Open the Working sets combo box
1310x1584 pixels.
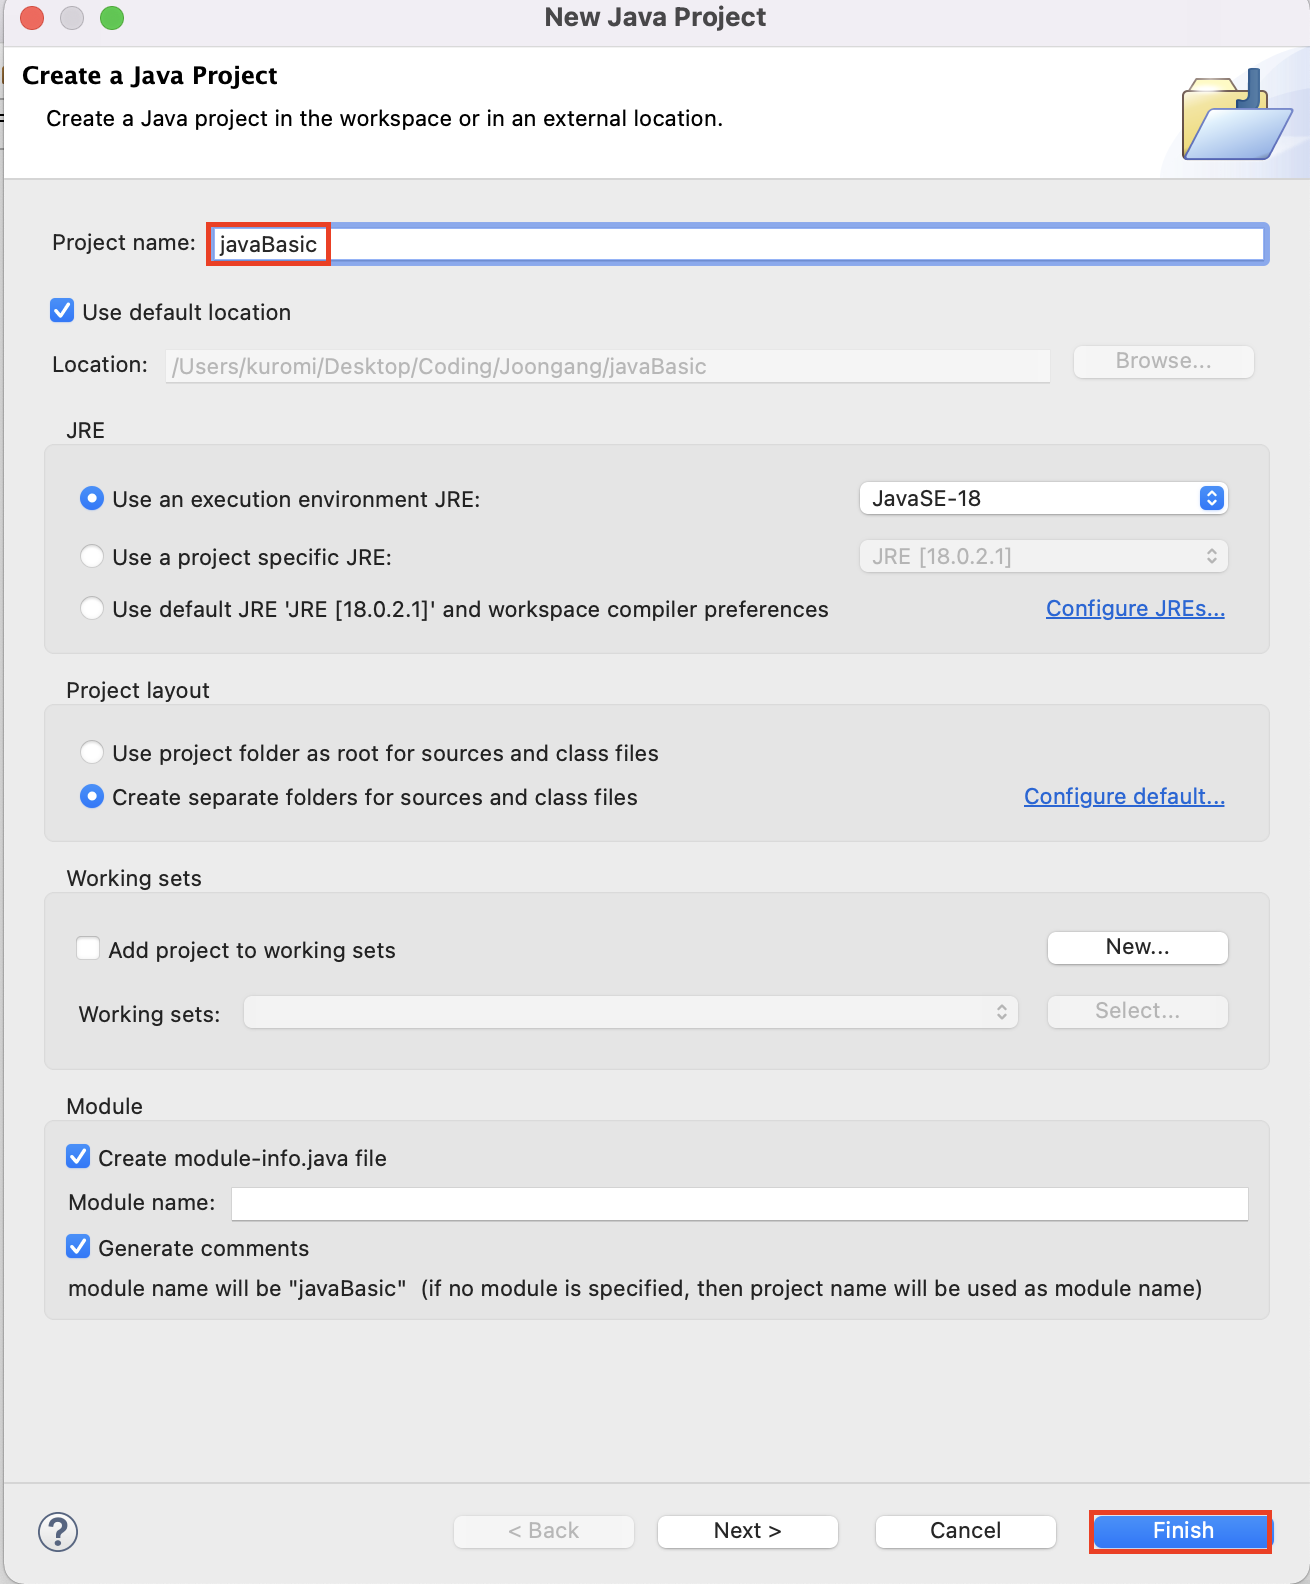[x=630, y=1012]
